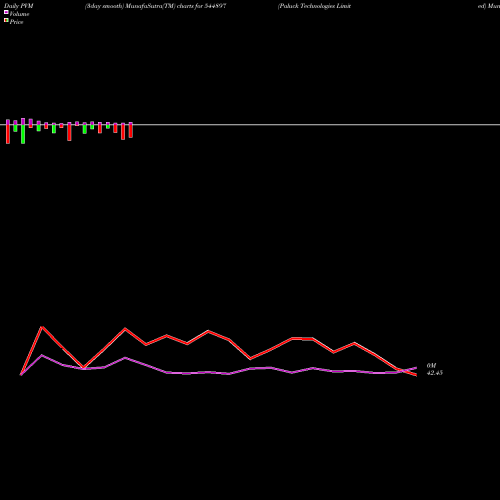Click the Palack Technologies company name text
Viewport: 500px width, 500px height.
point(314,6)
